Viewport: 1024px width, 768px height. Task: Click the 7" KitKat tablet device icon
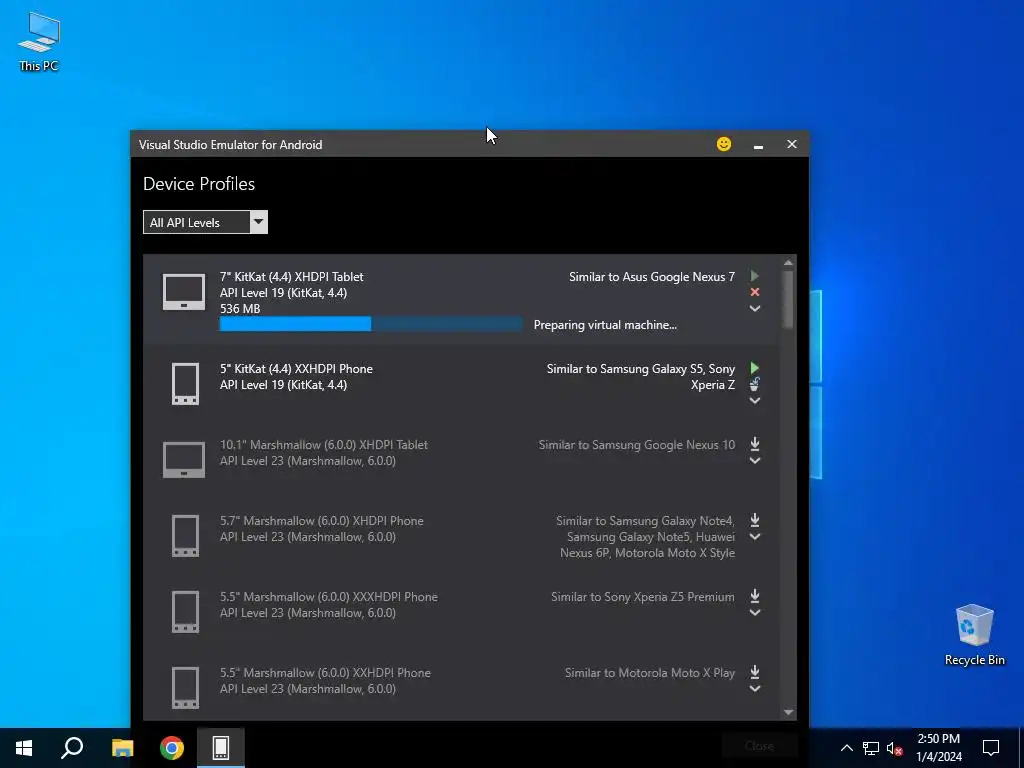click(184, 292)
